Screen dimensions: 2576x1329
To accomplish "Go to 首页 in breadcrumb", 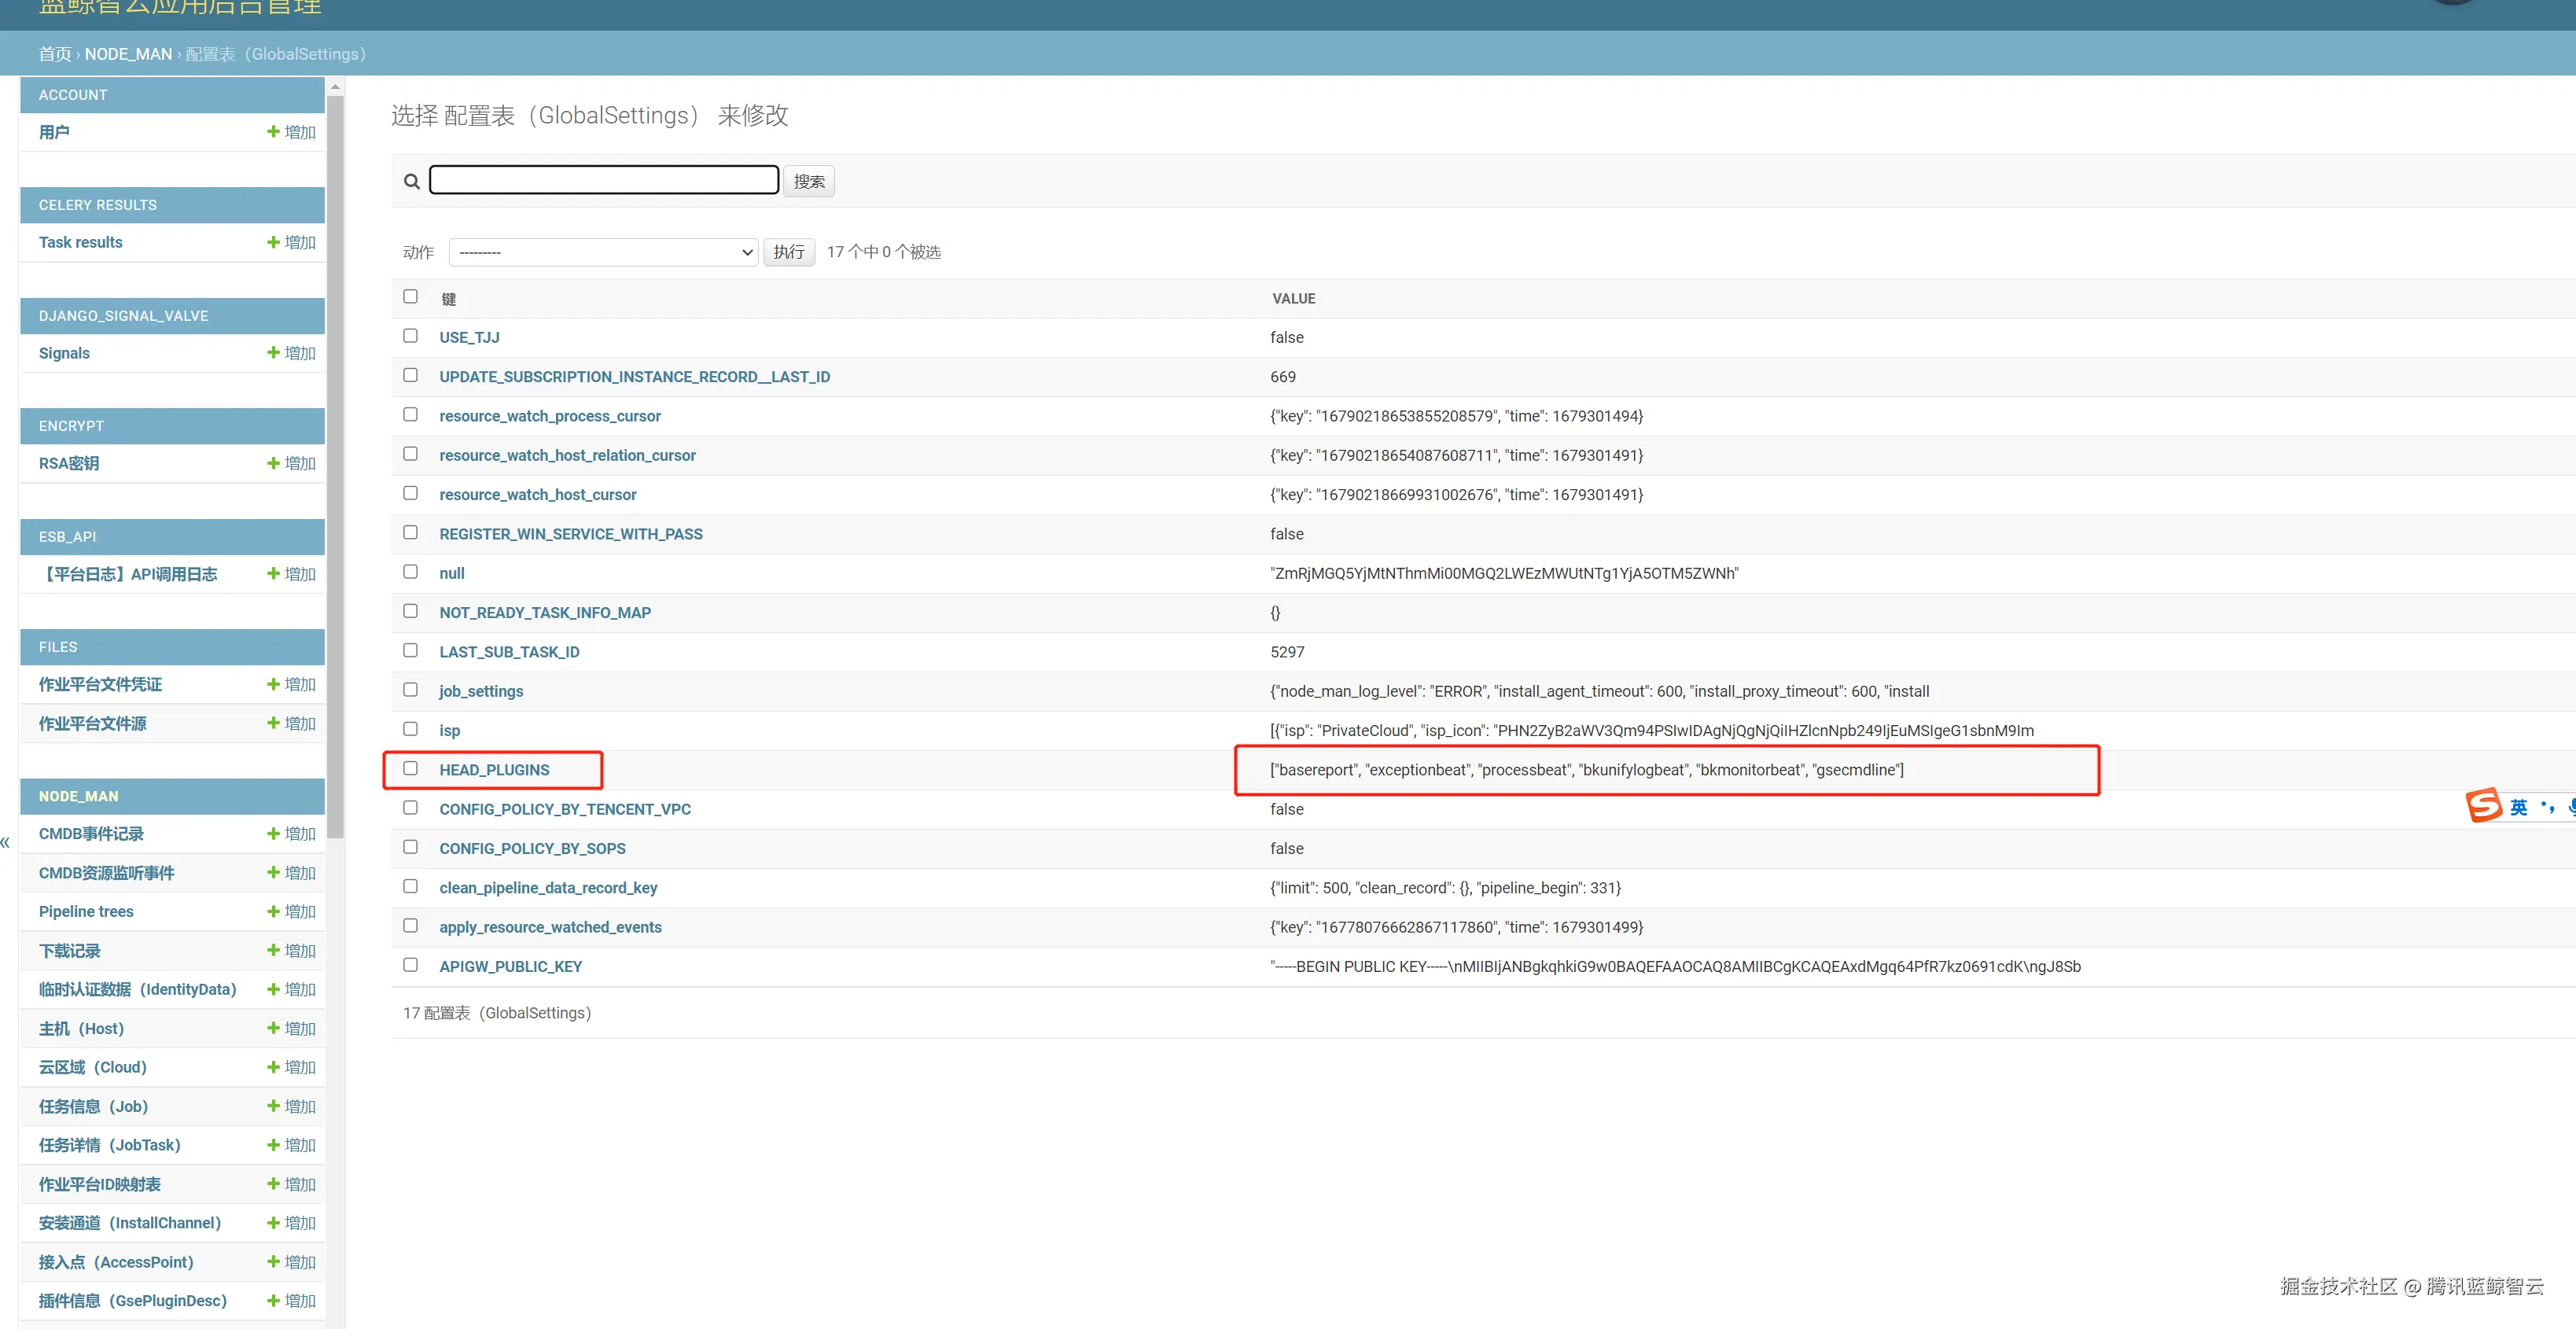I will coord(55,54).
